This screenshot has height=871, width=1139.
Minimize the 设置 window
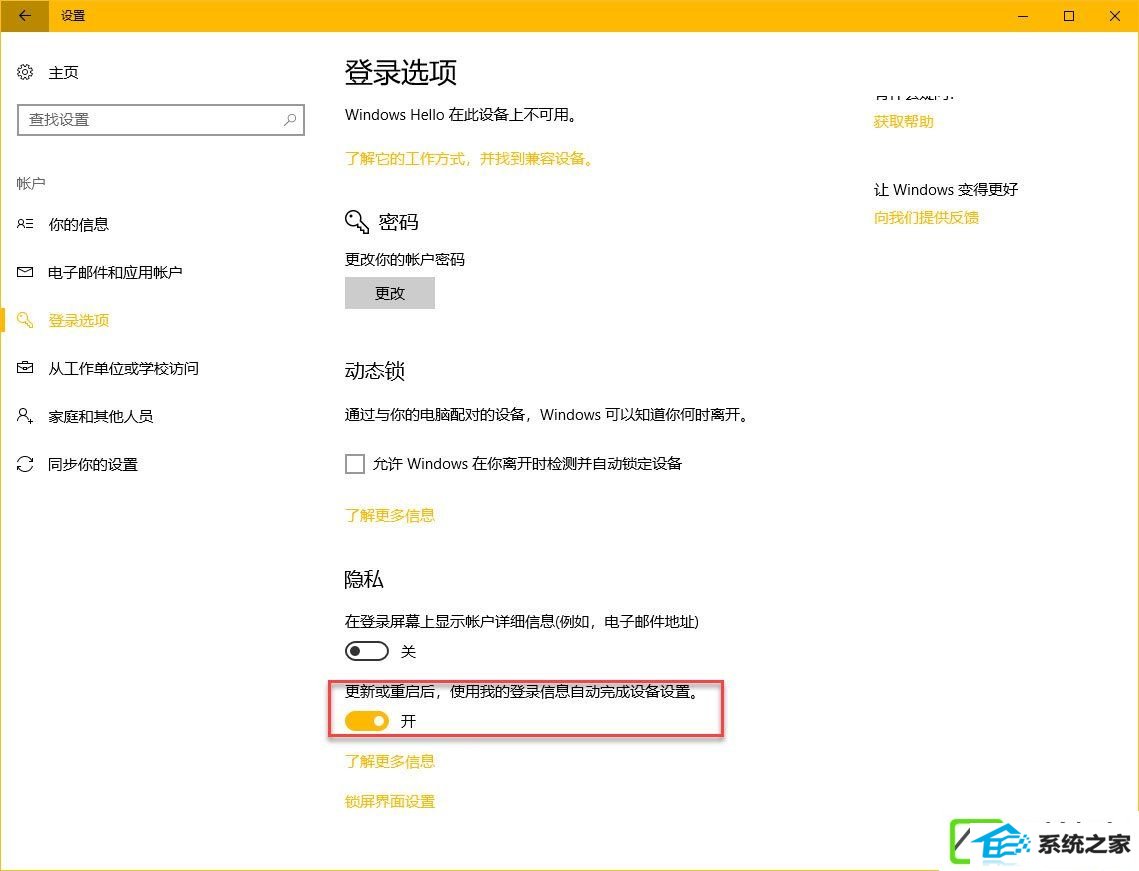1023,15
